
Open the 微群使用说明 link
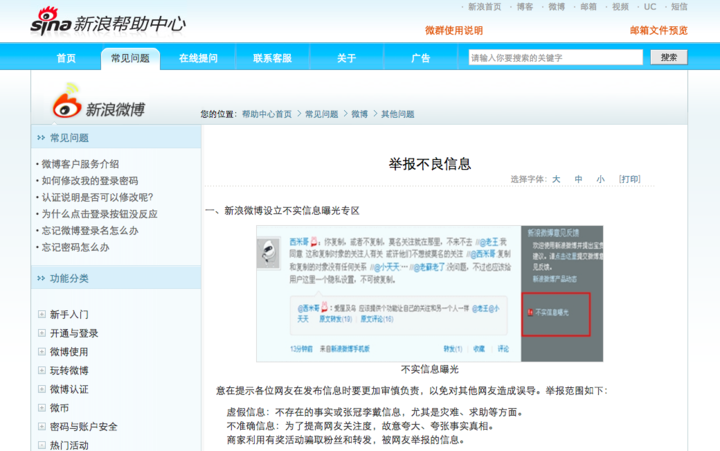click(x=454, y=31)
